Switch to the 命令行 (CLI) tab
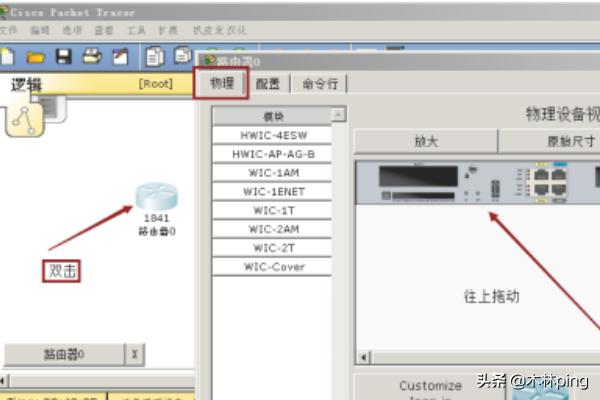This screenshot has height=400, width=600. (320, 84)
